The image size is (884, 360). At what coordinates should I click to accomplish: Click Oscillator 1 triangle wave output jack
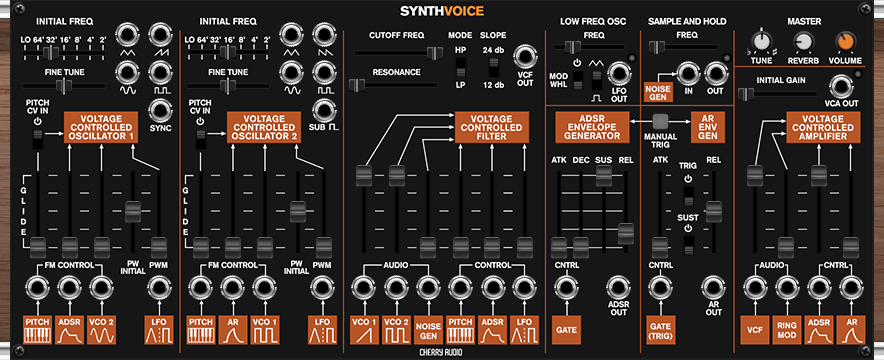(x=127, y=35)
